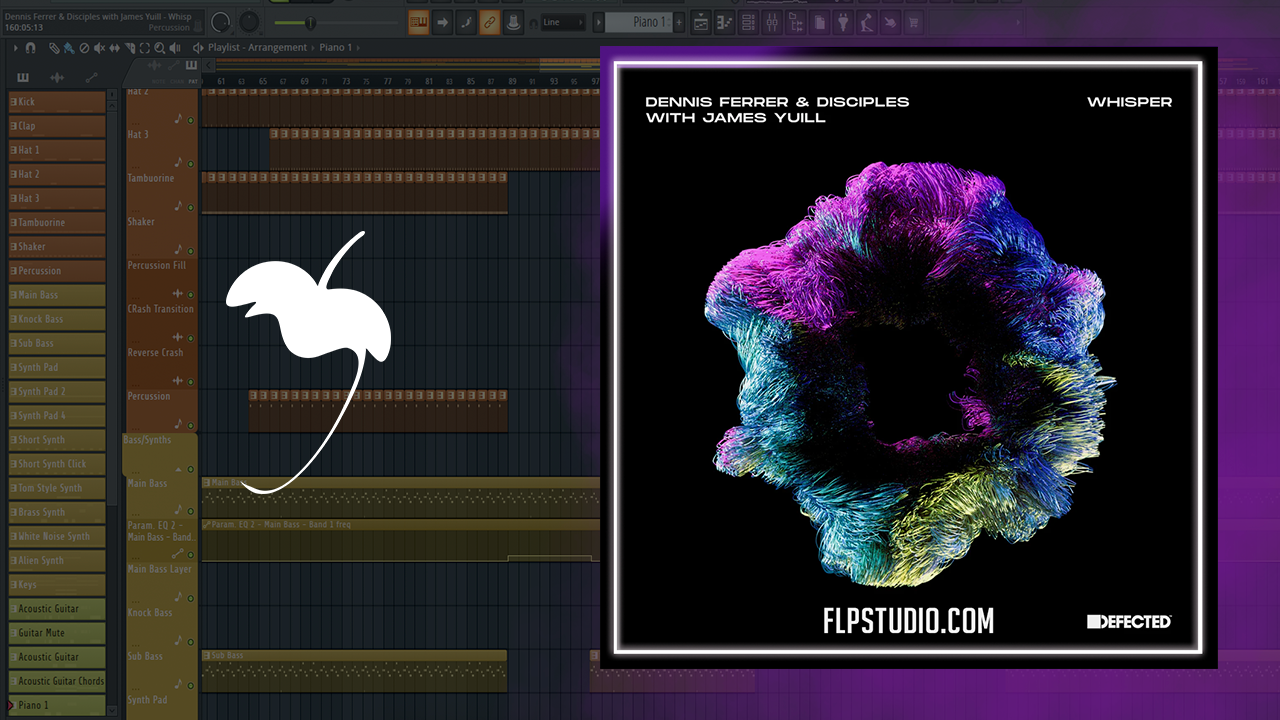
Task: Expand the playlist options menu arrow
Action: 14,47
